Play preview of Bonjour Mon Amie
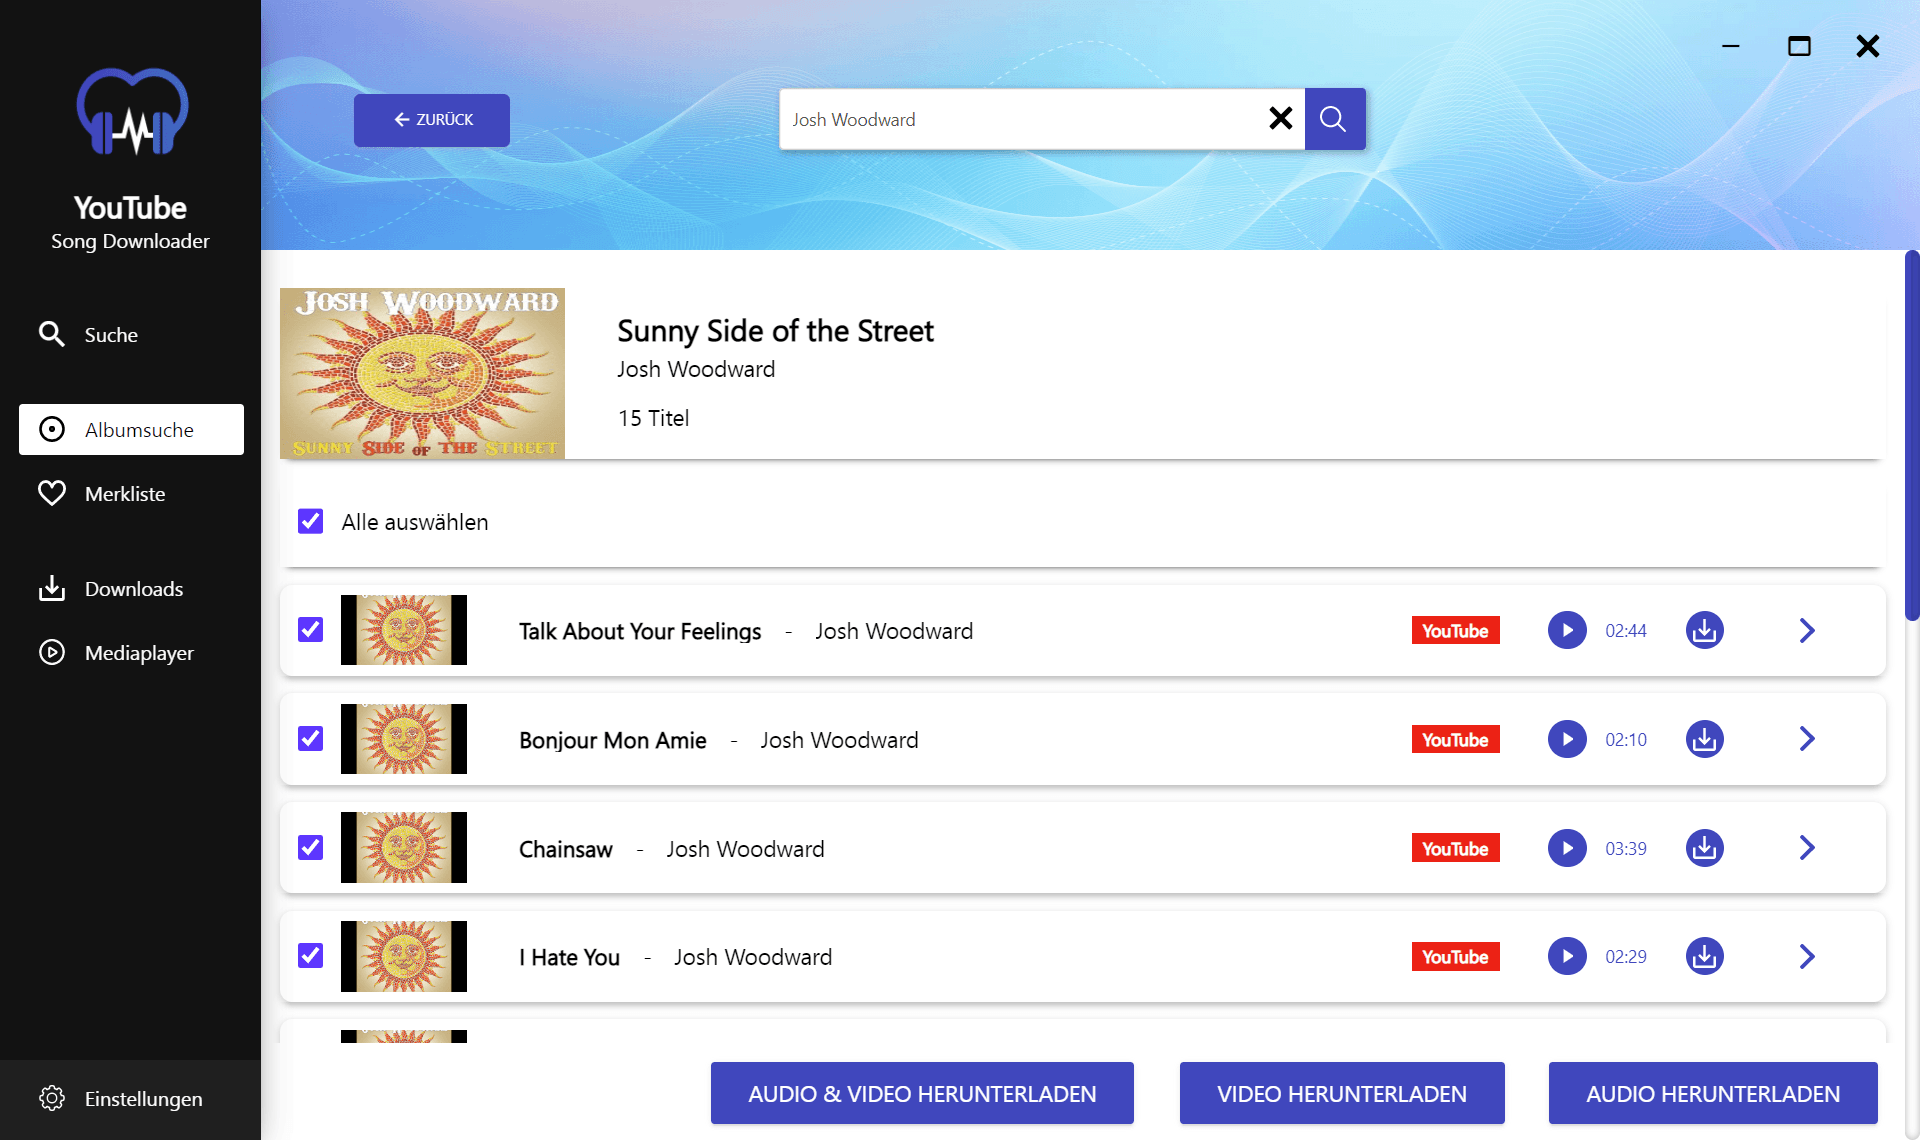Viewport: 1920px width, 1140px height. click(x=1567, y=740)
